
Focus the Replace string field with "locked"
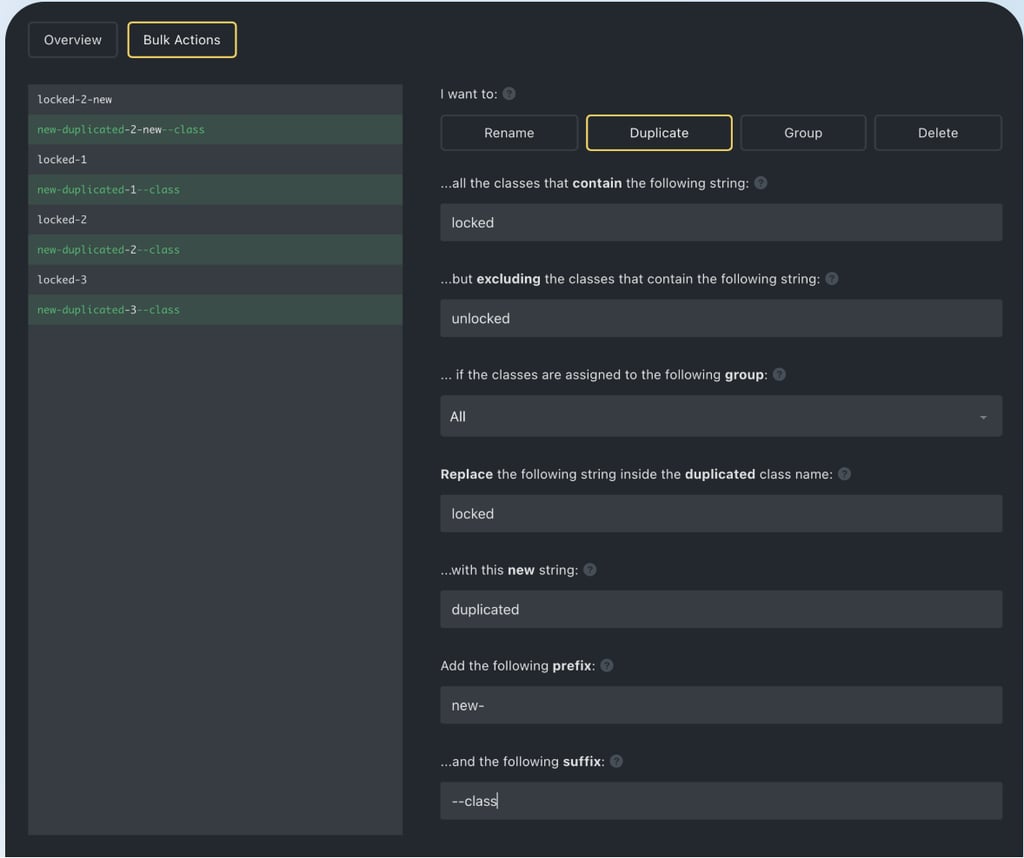click(x=721, y=513)
